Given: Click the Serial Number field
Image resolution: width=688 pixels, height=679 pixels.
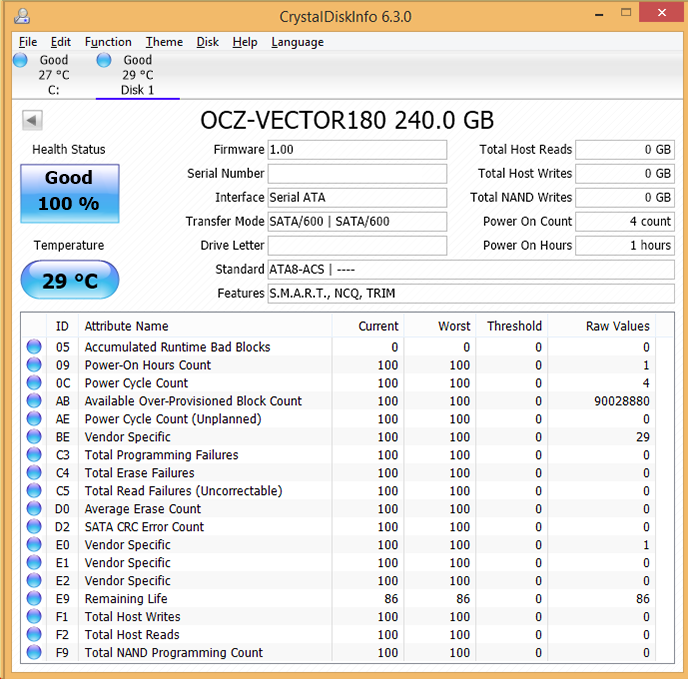Looking at the screenshot, I should (x=357, y=174).
